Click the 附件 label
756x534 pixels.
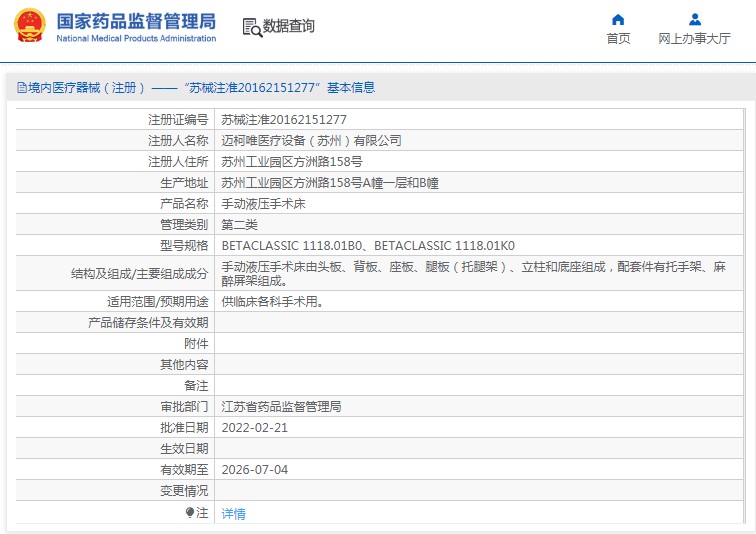(196, 344)
